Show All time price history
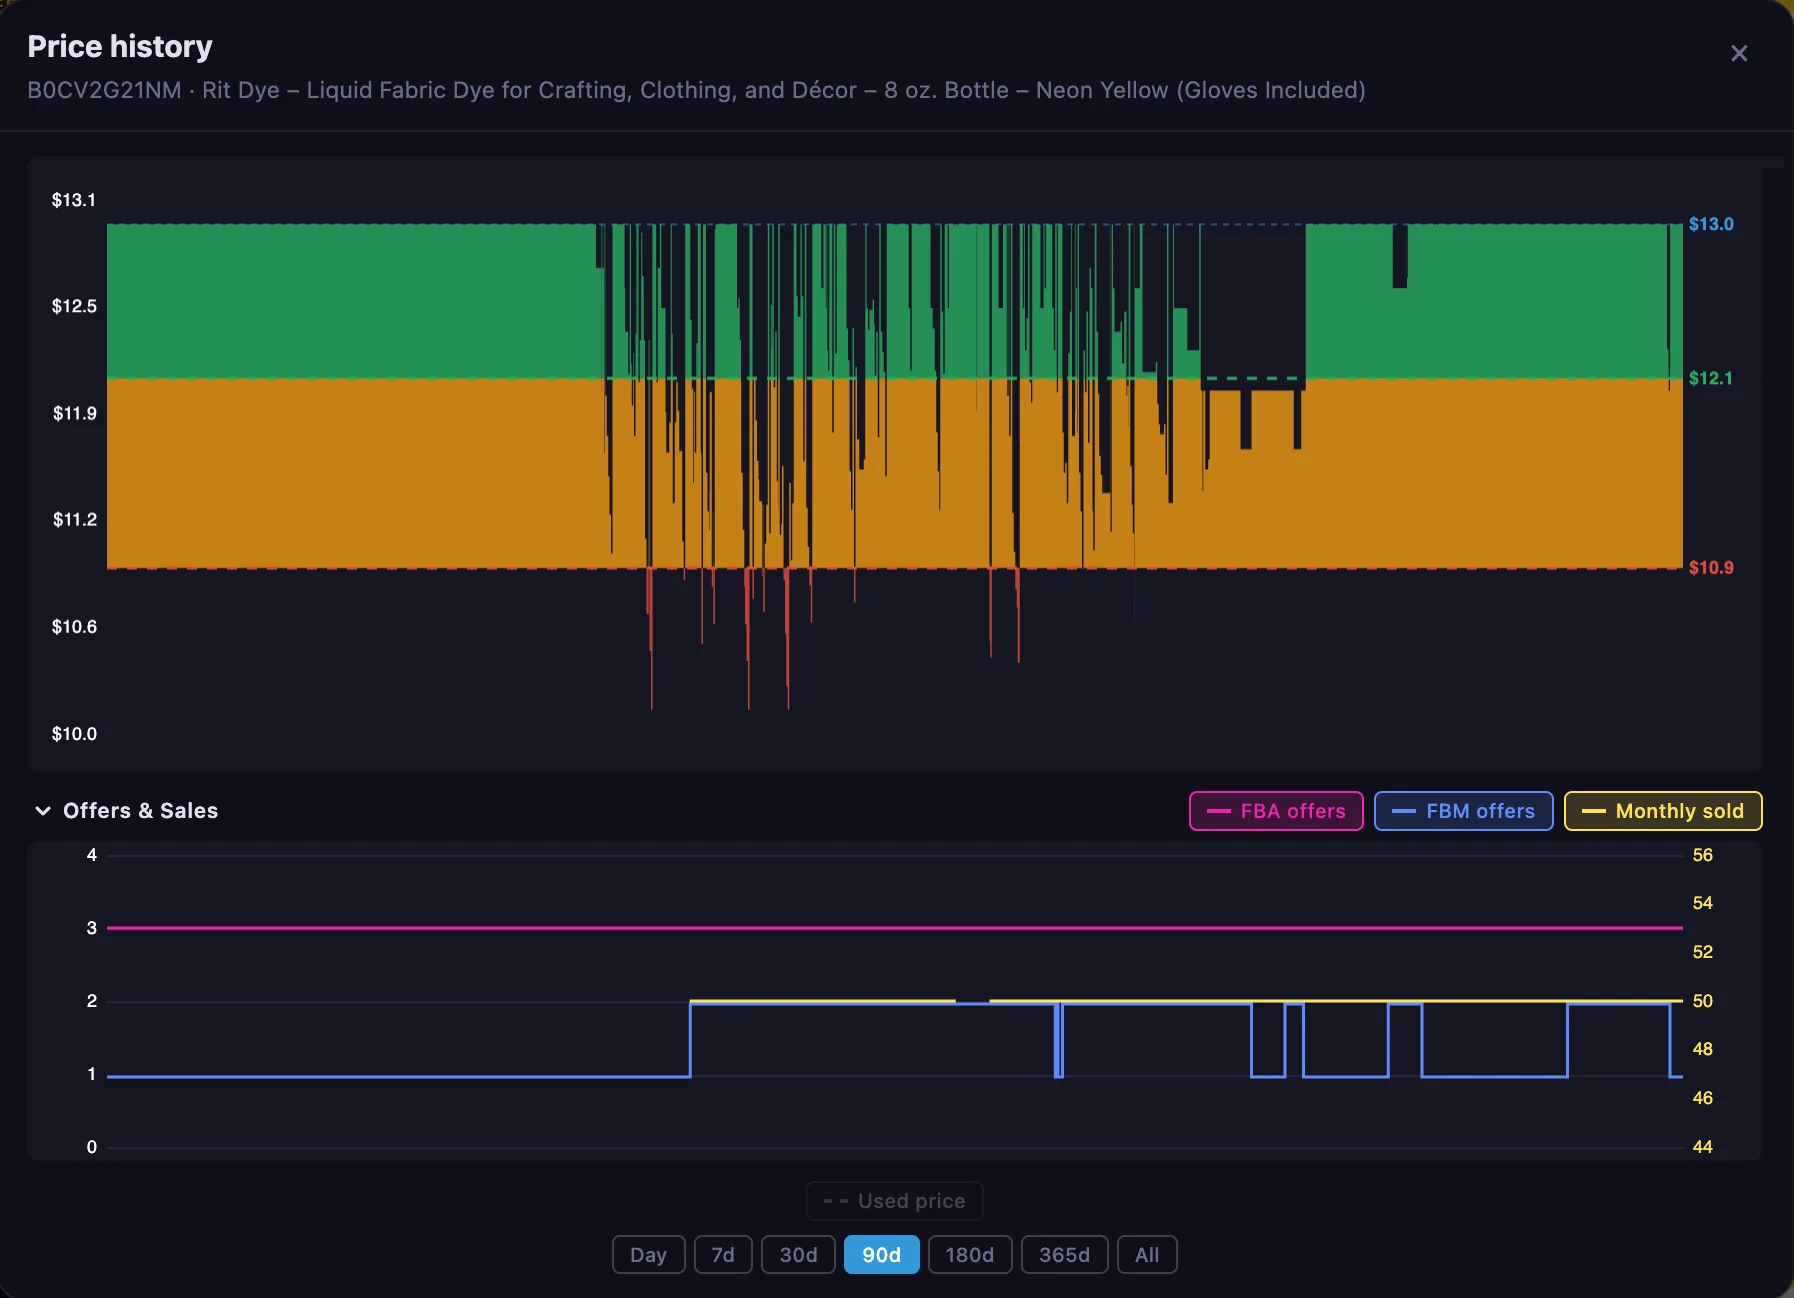 tap(1147, 1255)
